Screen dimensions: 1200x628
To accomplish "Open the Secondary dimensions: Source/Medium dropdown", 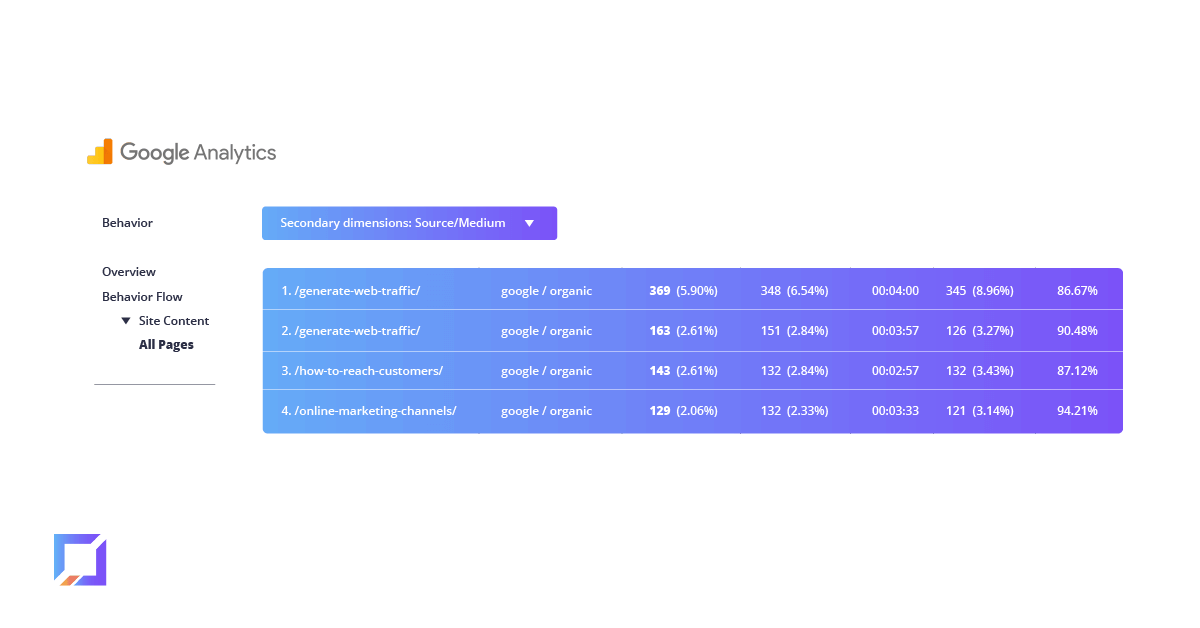I will pos(409,223).
